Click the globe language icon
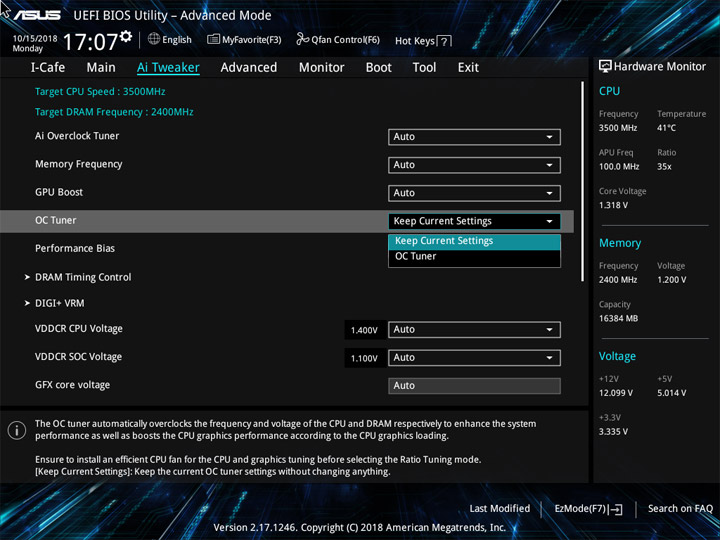The image size is (720, 540). 154,39
